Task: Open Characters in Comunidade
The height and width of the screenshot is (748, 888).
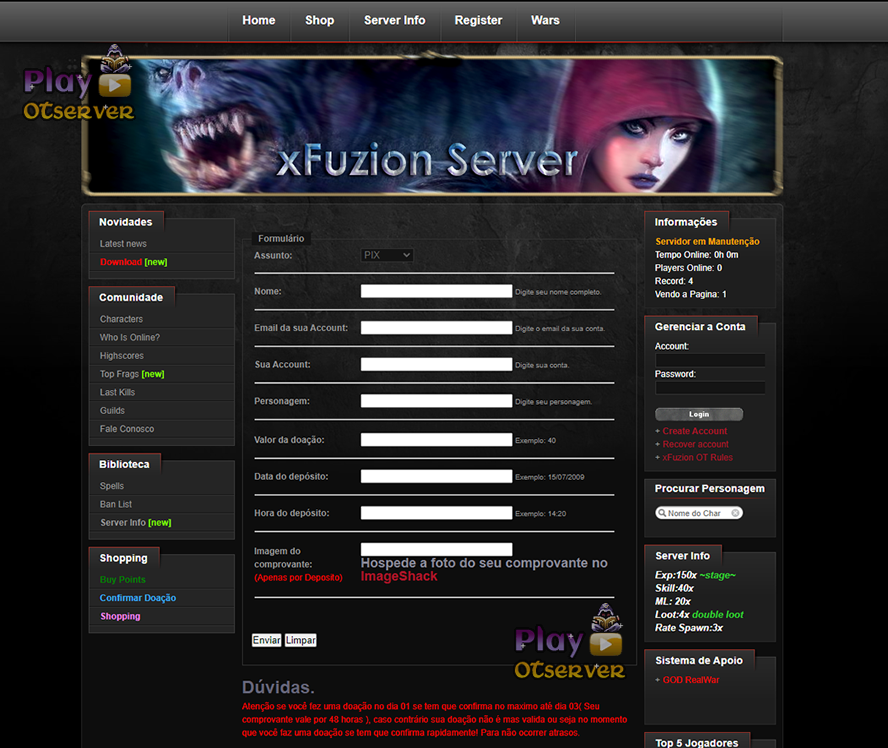Action: pos(121,319)
